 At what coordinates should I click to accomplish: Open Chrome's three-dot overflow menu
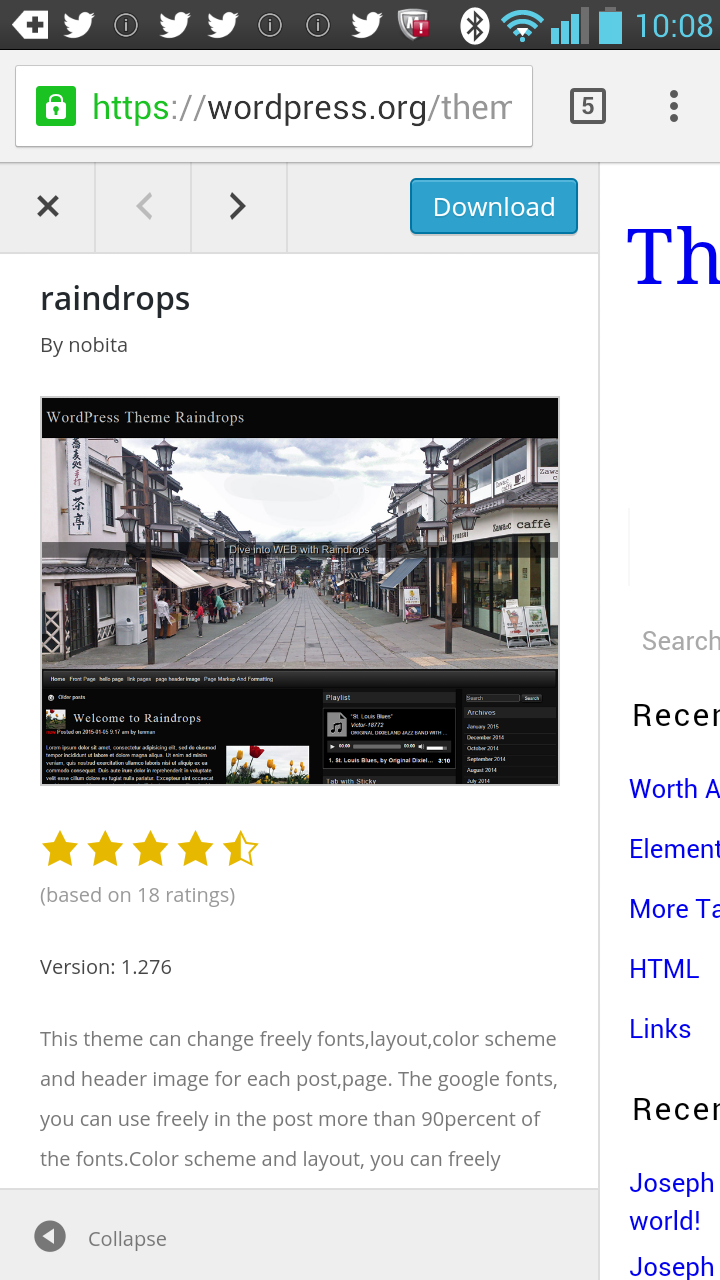pyautogui.click(x=674, y=106)
